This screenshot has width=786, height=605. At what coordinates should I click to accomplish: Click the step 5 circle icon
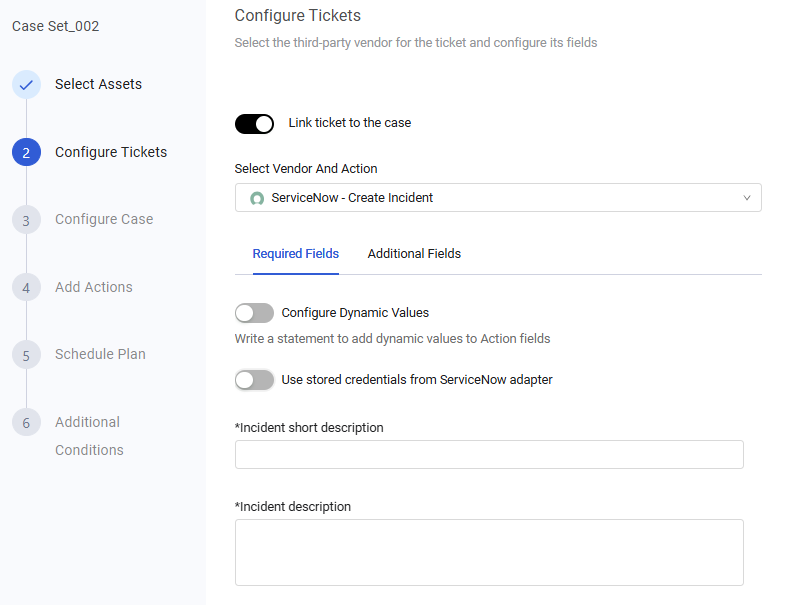click(26, 354)
